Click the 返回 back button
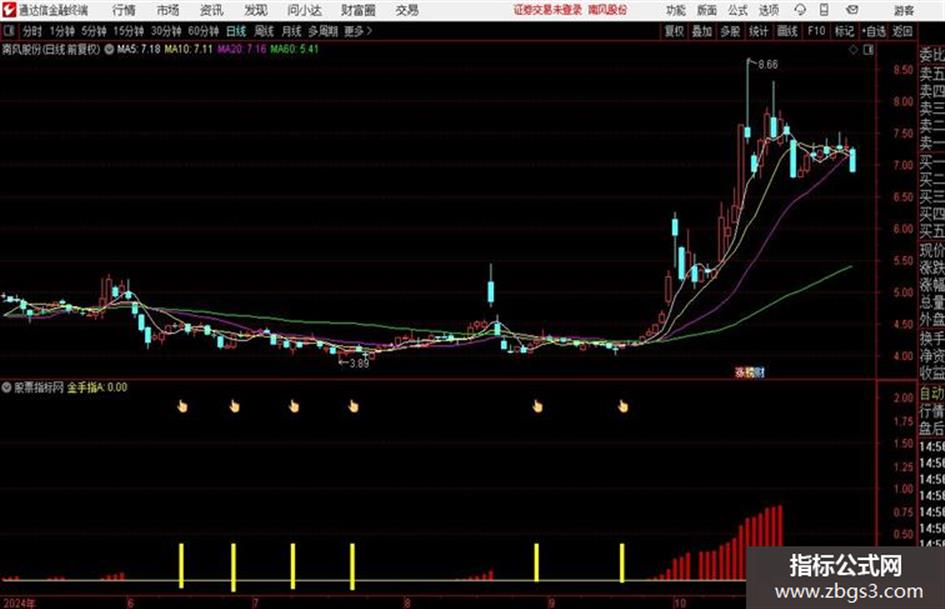Image resolution: width=945 pixels, height=609 pixels. [902, 31]
